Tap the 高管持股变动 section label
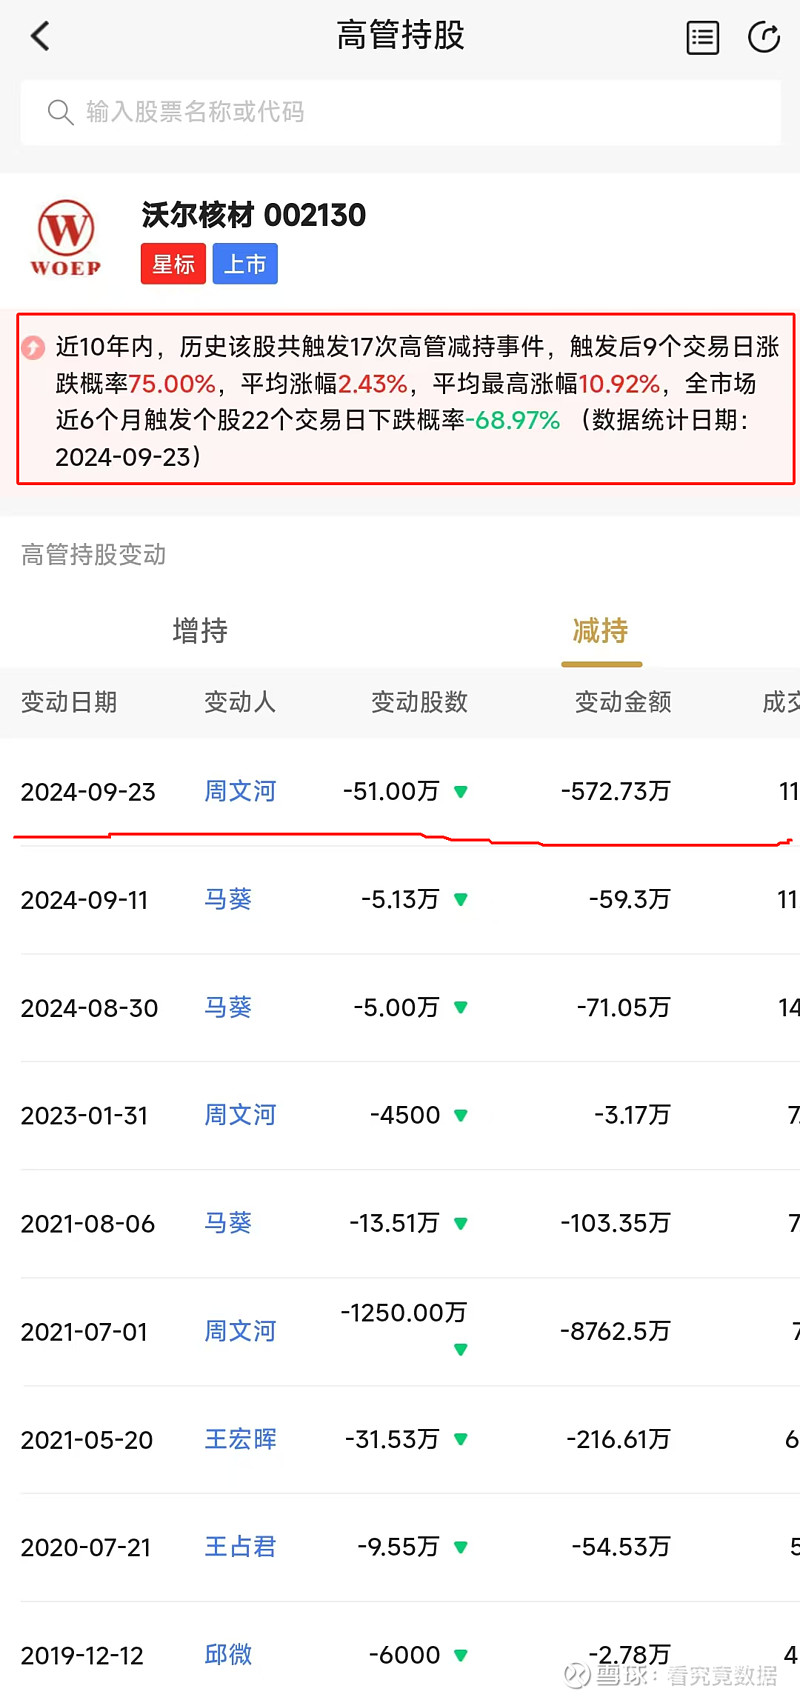This screenshot has width=800, height=1700. click(x=94, y=555)
